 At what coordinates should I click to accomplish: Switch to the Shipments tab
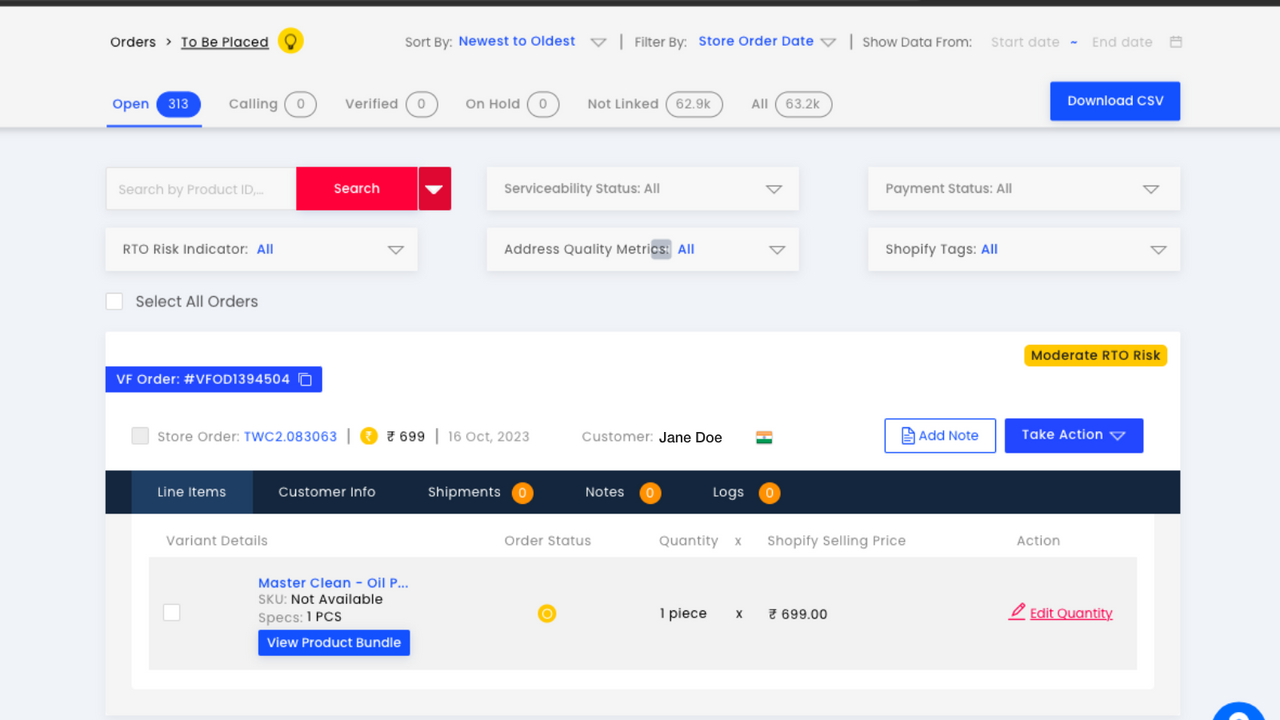tap(480, 492)
